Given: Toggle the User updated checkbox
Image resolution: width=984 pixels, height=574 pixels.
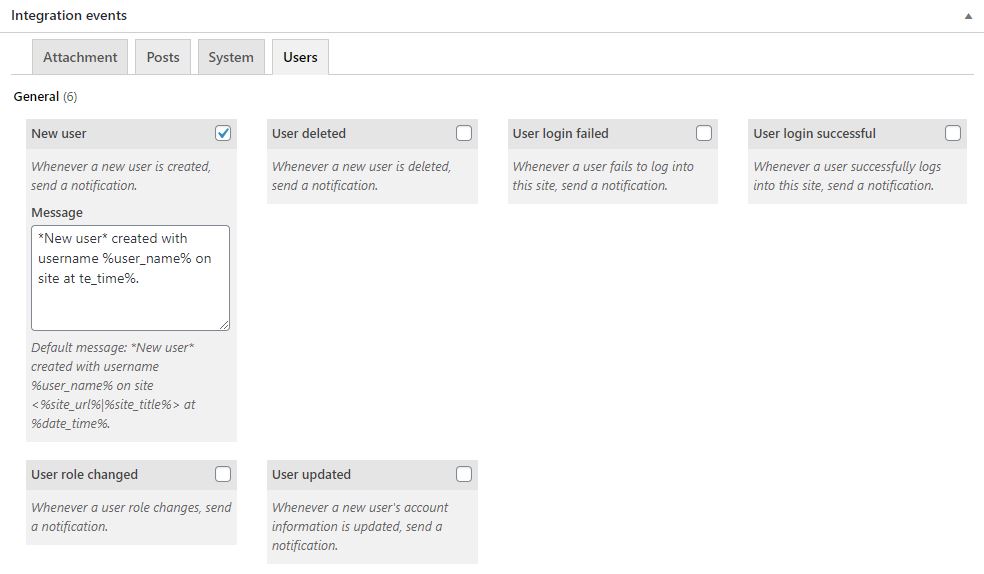Looking at the screenshot, I should 464,474.
